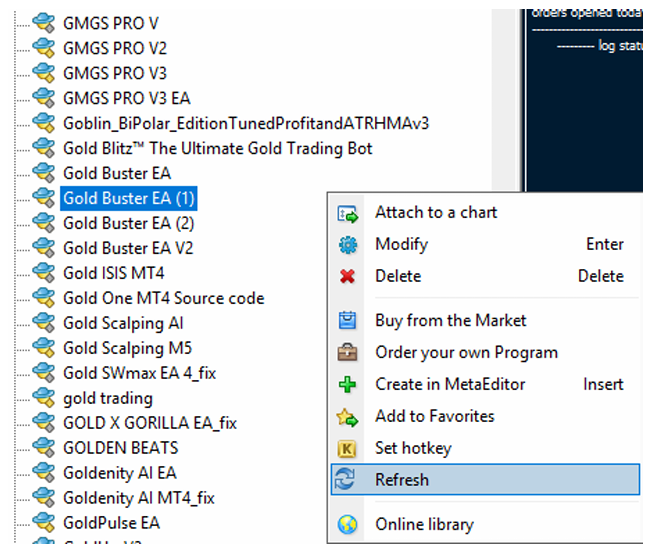Click the expert icon for Gold Buster EA (1)
Image resolution: width=654 pixels, height=558 pixels.
pyautogui.click(x=44, y=198)
